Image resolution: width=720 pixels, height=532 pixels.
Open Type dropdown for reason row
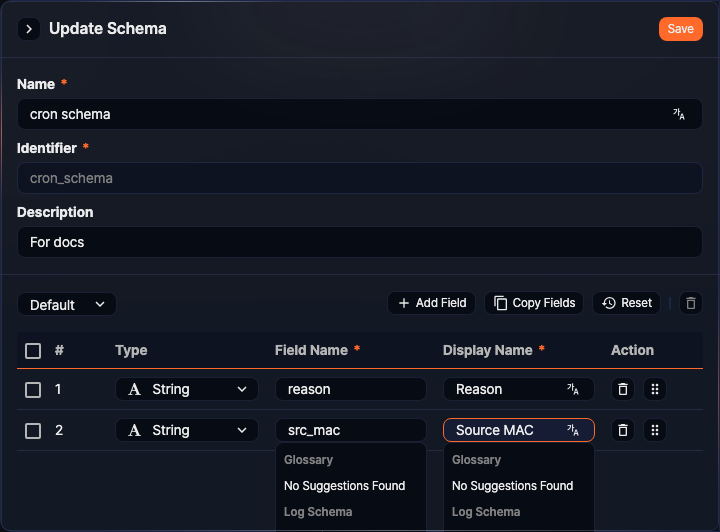point(187,389)
